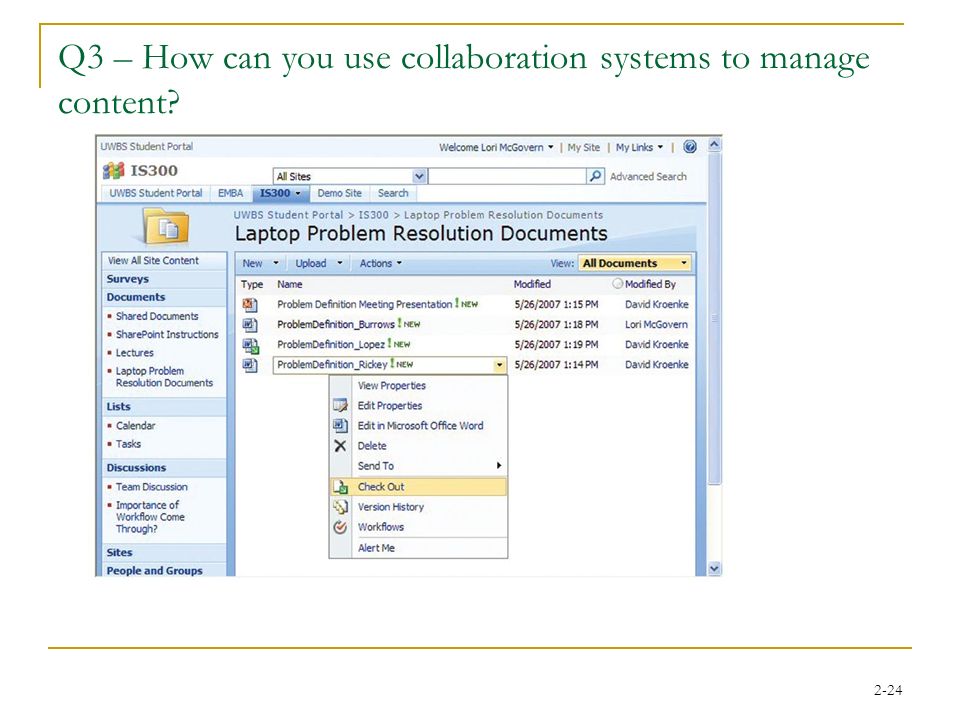Click Word icon for ProblemDefinition_Rickey

[250, 365]
